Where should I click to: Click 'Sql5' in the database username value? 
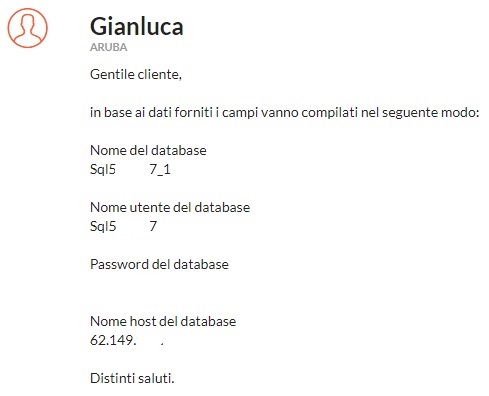pos(103,226)
